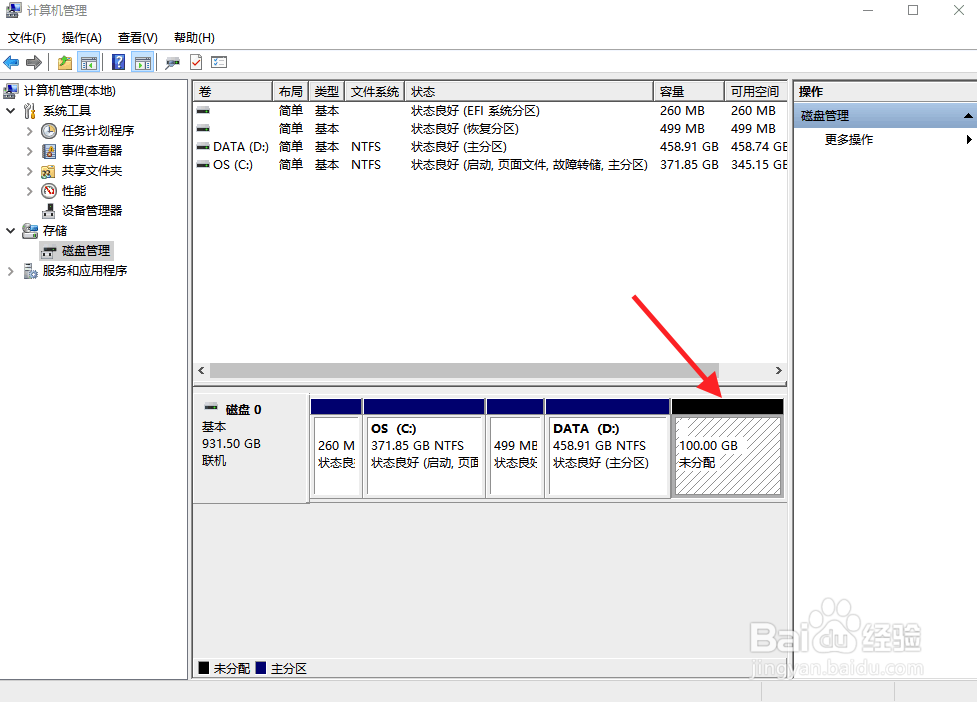Click the blue 主分区 legend swatch

tap(261, 668)
